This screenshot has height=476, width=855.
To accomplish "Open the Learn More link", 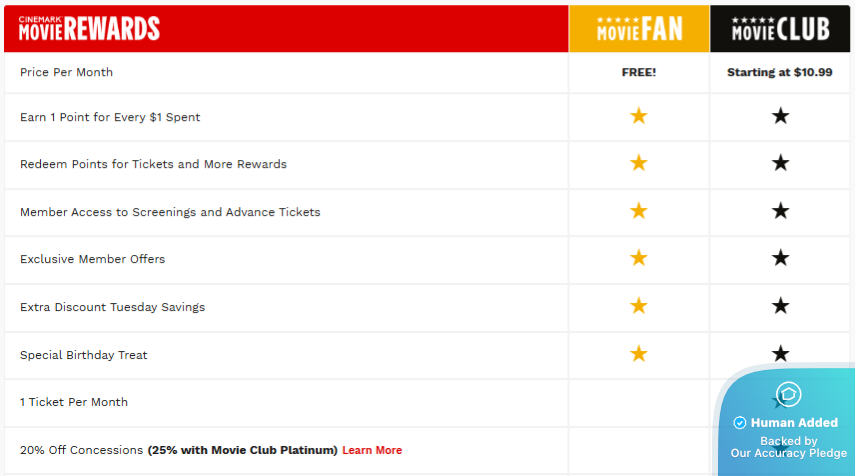I will point(372,450).
